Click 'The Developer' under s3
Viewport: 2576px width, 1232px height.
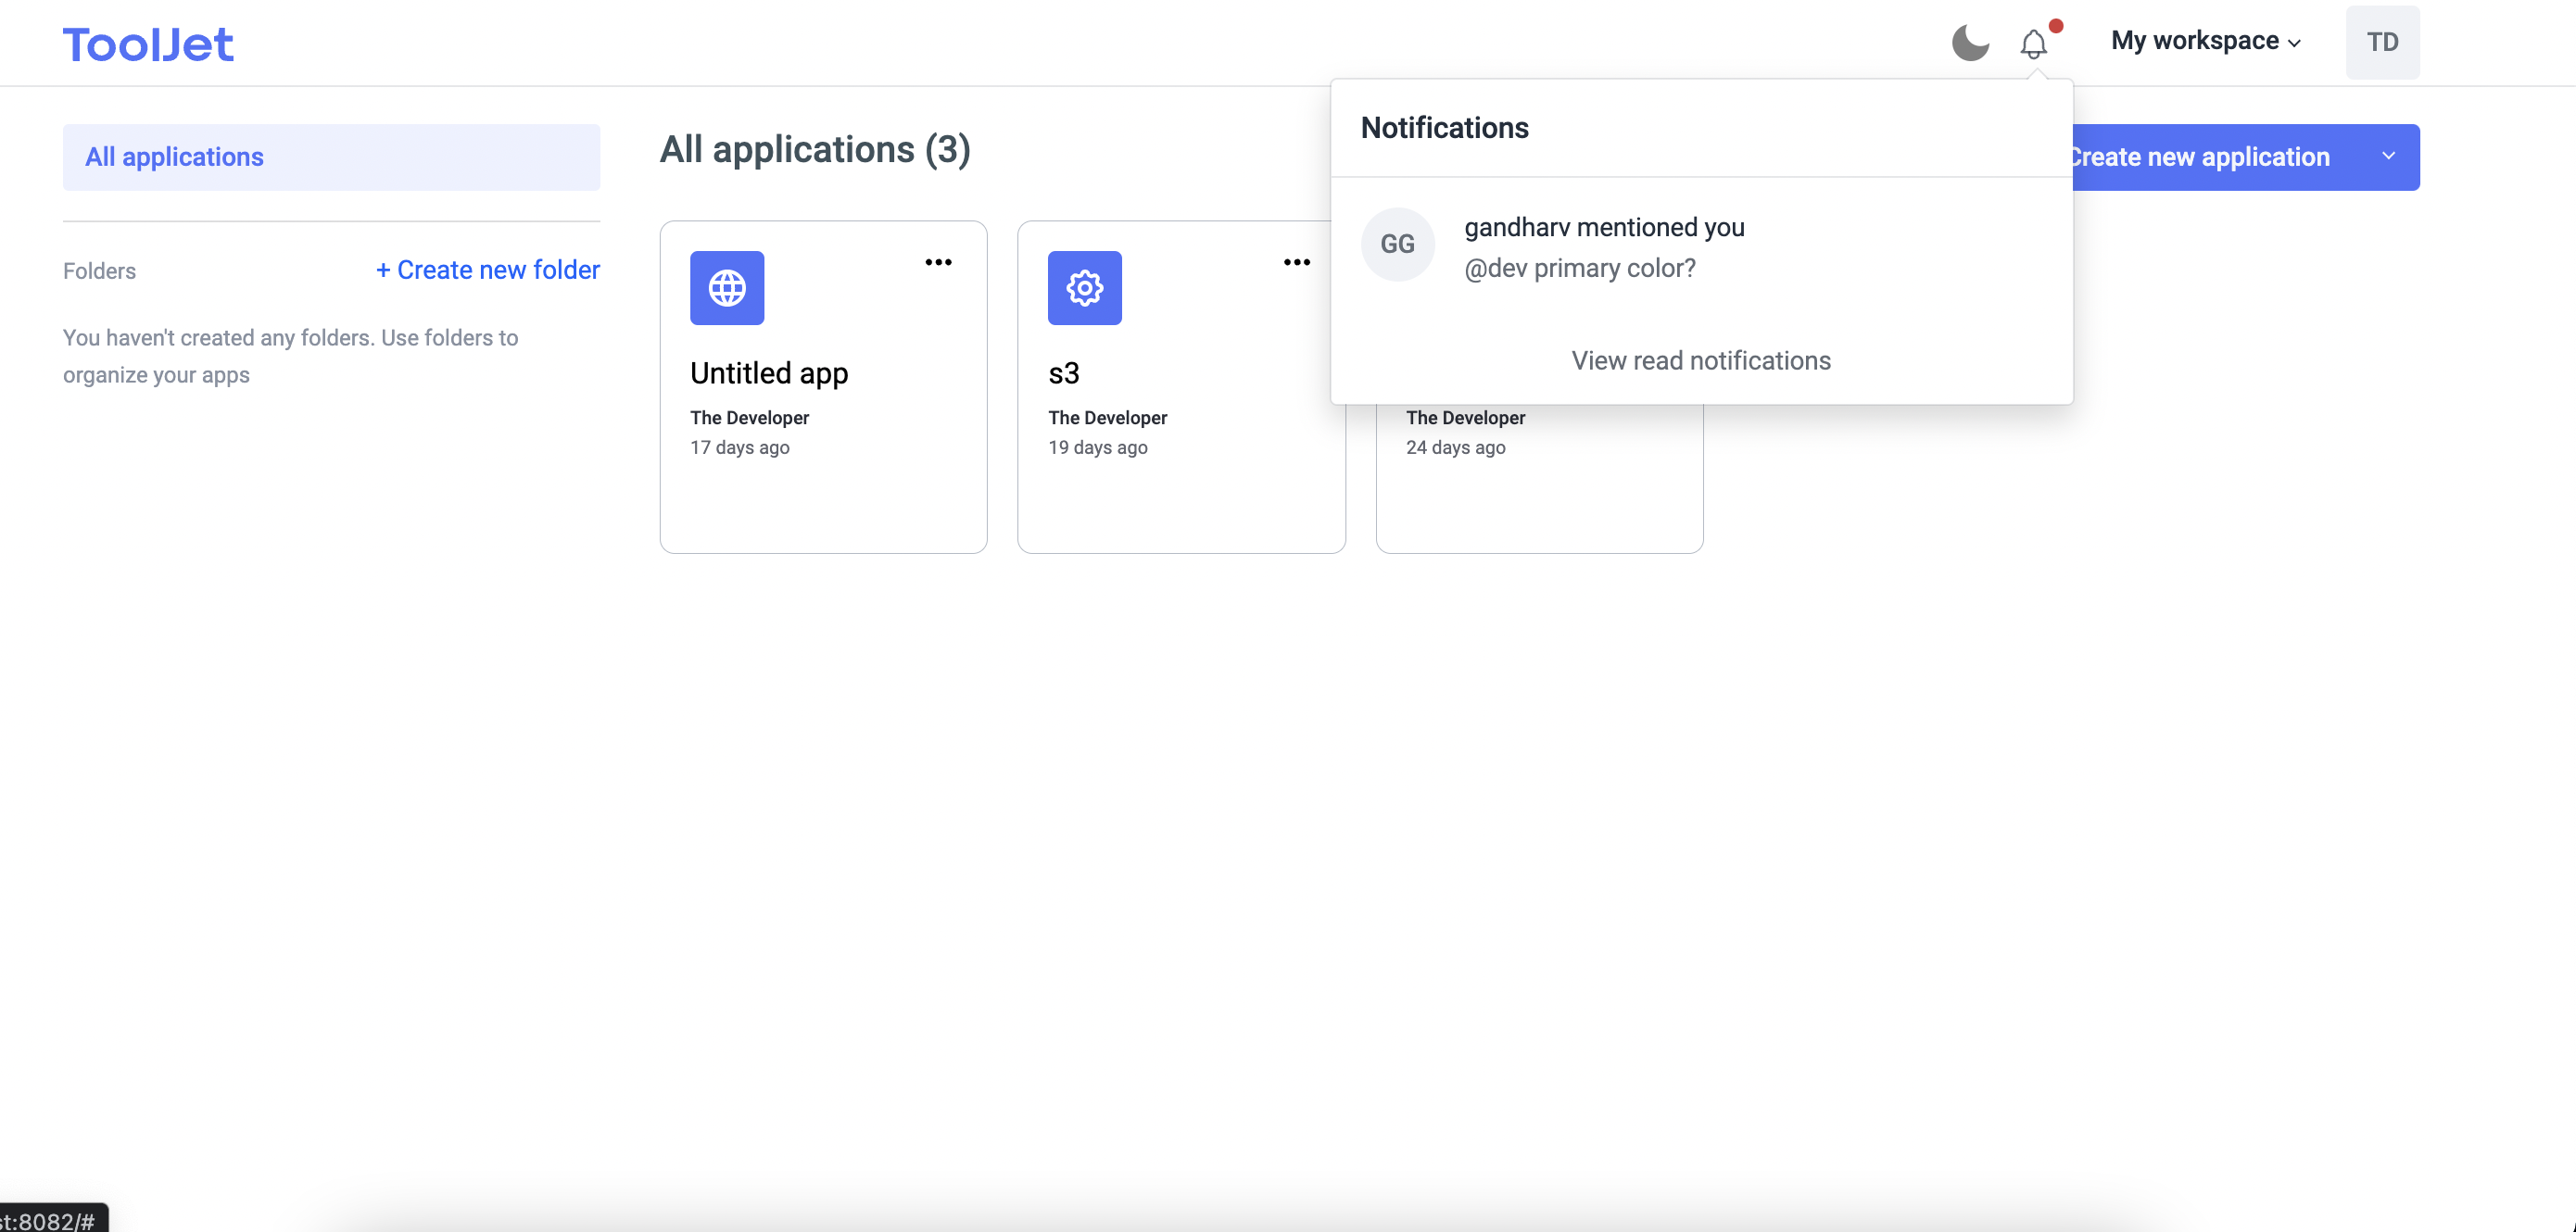tap(1107, 418)
